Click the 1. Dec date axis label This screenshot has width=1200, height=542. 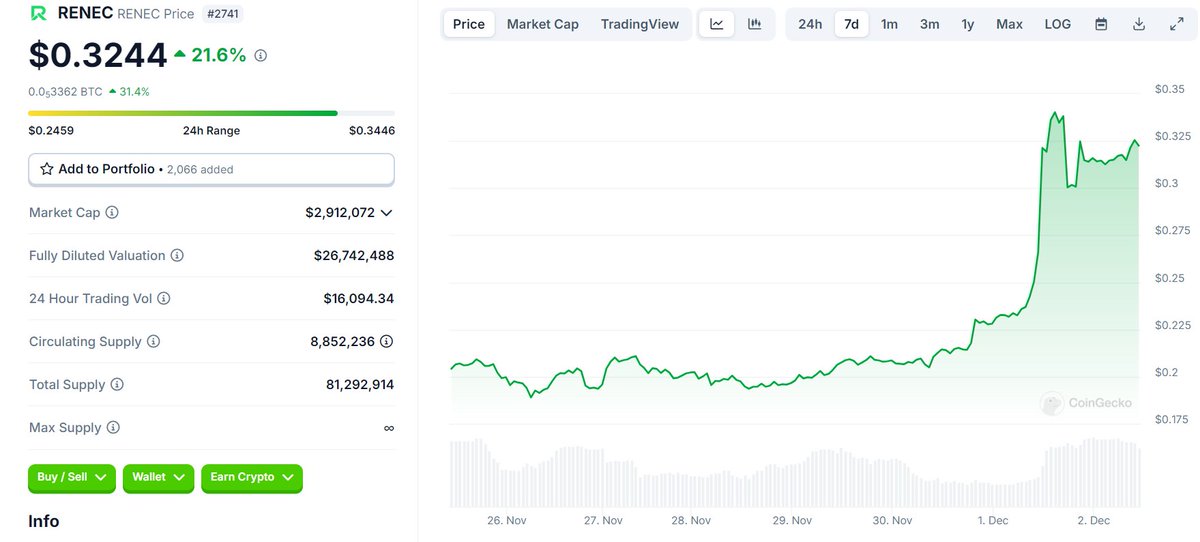pos(993,521)
